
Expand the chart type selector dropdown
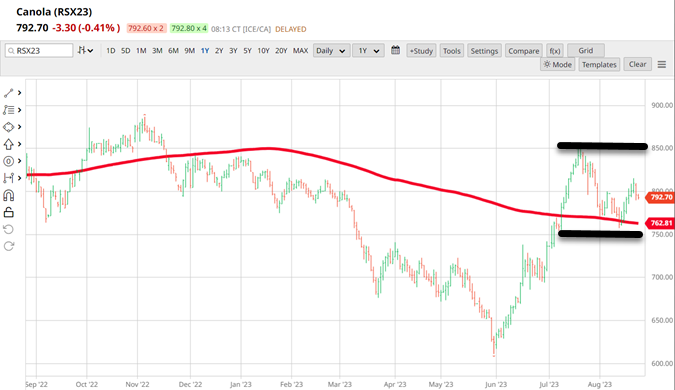[86, 50]
